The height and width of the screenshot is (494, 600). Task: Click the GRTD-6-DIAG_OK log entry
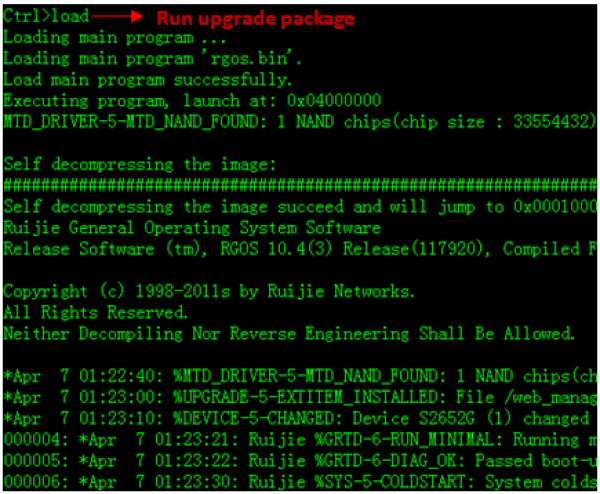coord(300,461)
